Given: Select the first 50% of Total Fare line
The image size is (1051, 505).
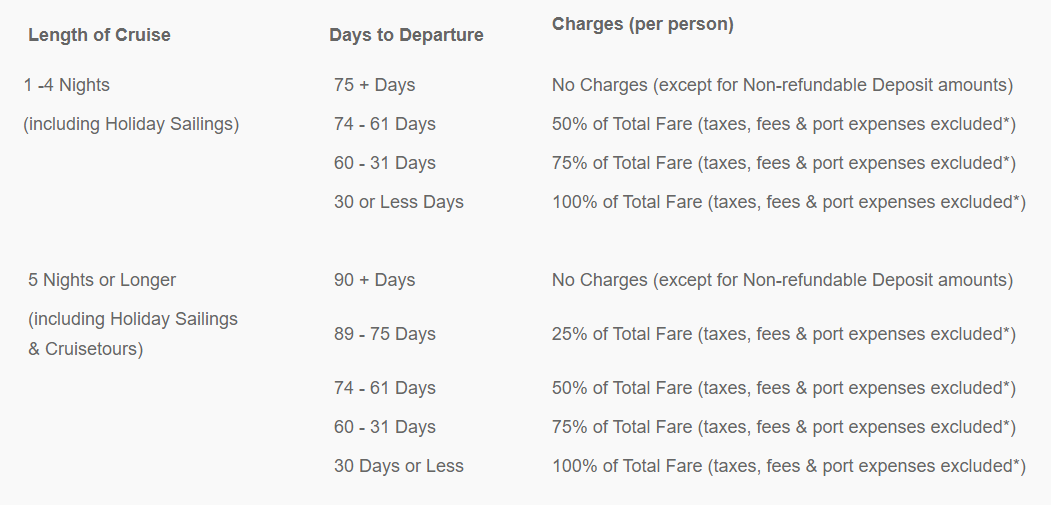Looking at the screenshot, I should [784, 124].
